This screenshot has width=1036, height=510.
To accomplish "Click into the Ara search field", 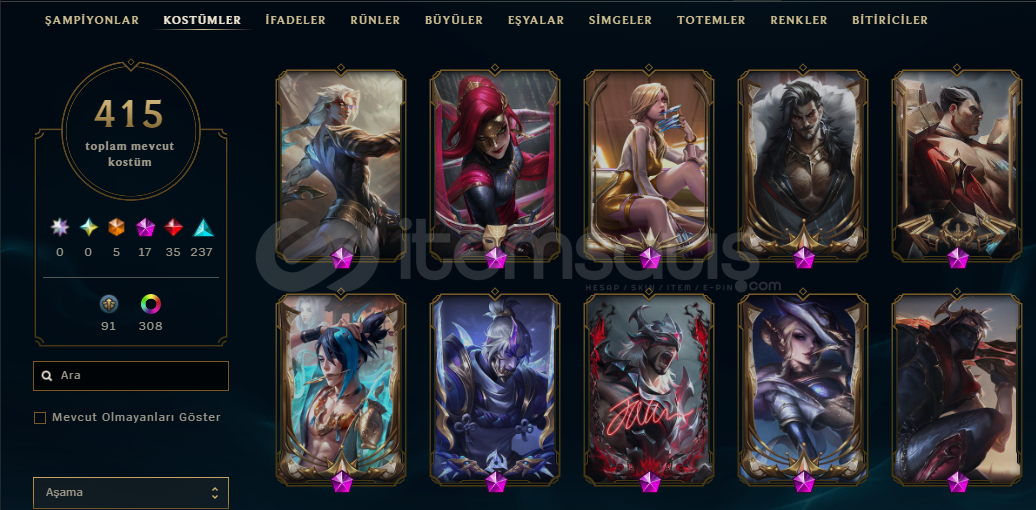I will click(x=131, y=375).
